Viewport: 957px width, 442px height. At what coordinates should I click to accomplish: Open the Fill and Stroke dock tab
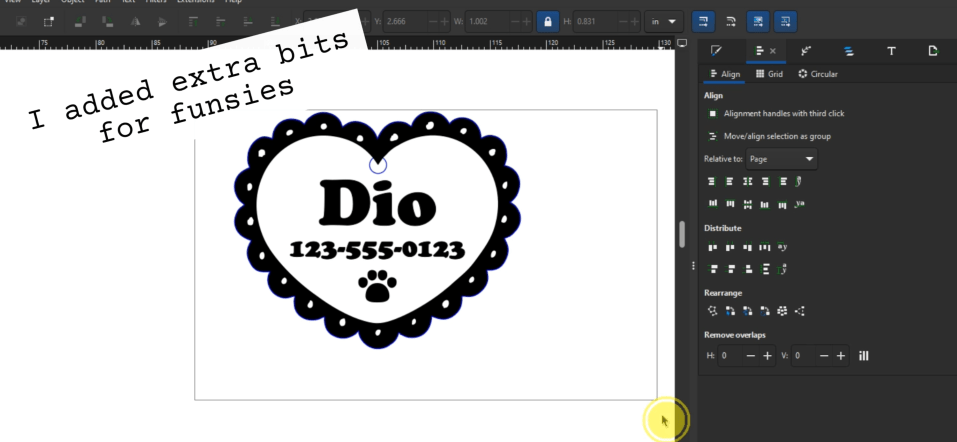[716, 49]
